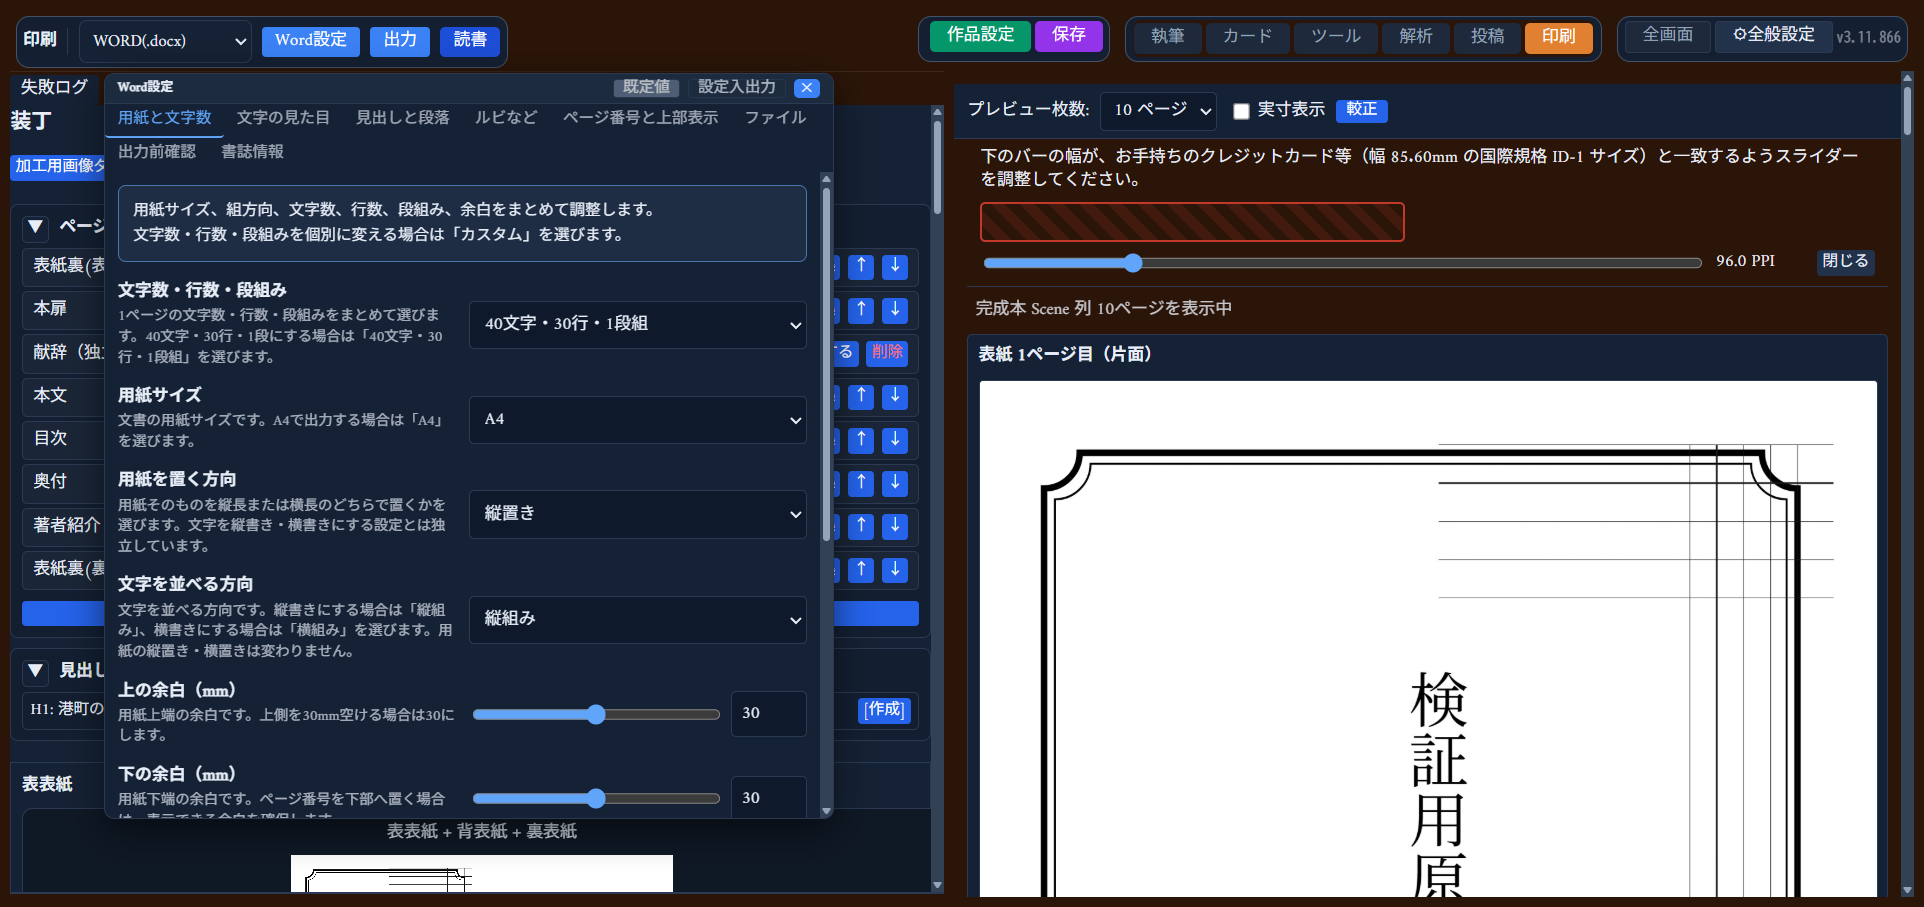The image size is (1924, 907).
Task: Move 表紙裏(裏) row down
Action: 895,570
